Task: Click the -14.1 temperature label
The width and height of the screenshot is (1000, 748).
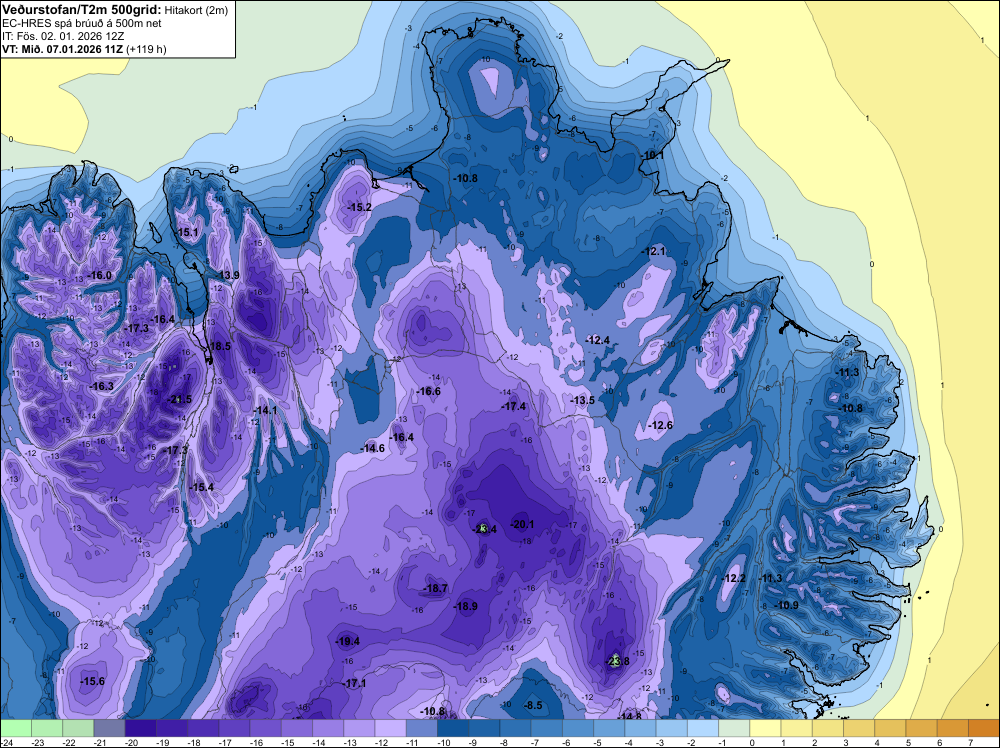Action: 265,411
